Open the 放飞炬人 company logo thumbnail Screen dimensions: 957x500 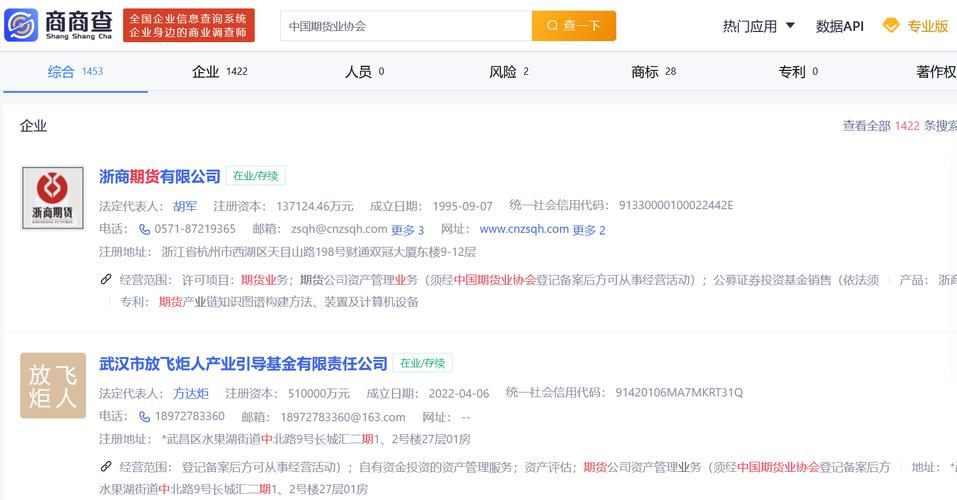(x=53, y=385)
